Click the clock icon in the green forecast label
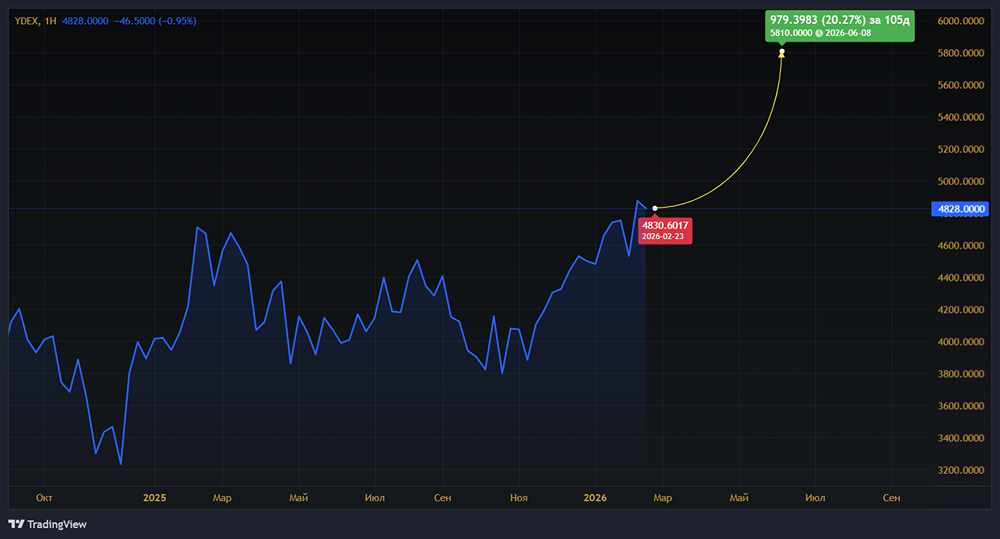The height and width of the screenshot is (539, 1000). click(x=819, y=33)
